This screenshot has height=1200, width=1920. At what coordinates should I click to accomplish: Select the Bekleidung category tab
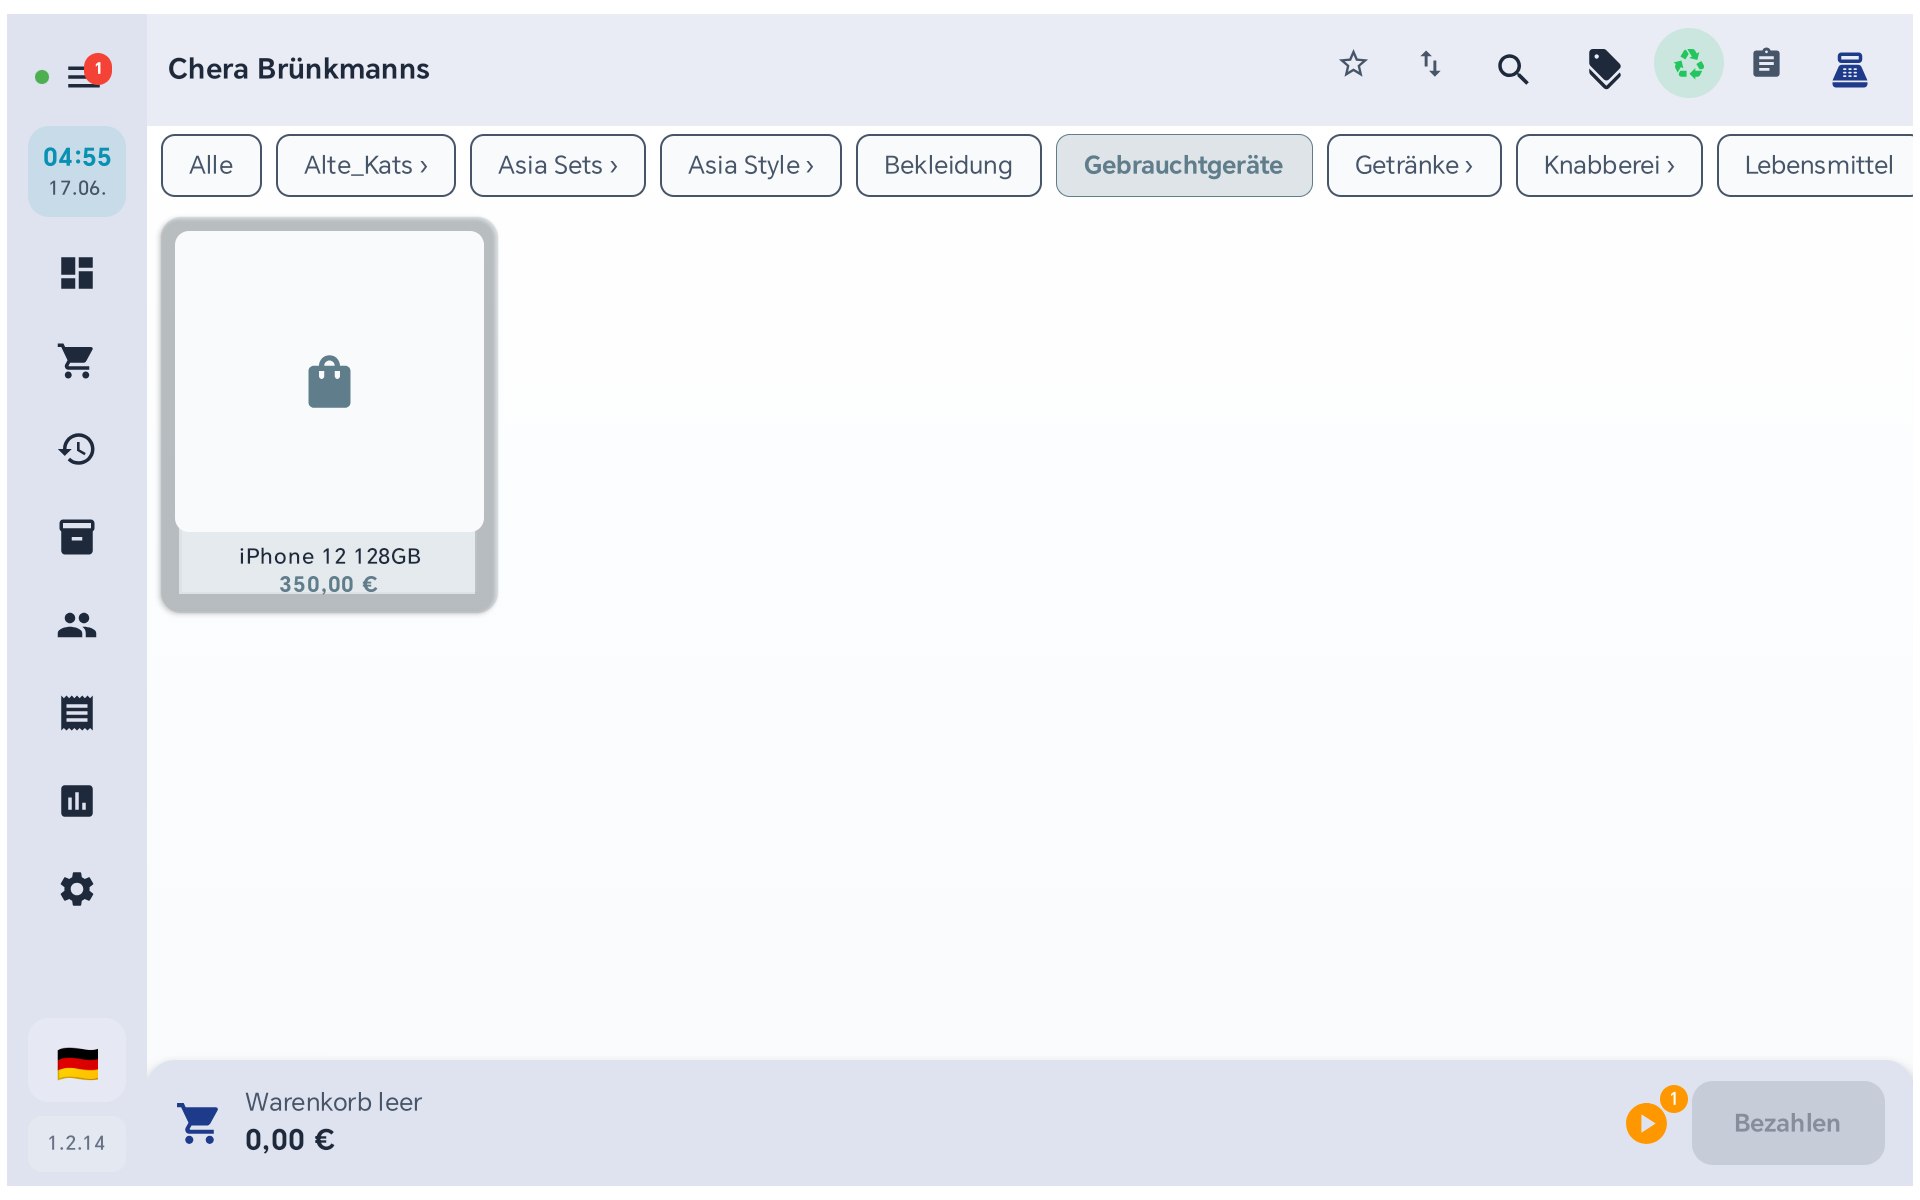[x=948, y=165]
